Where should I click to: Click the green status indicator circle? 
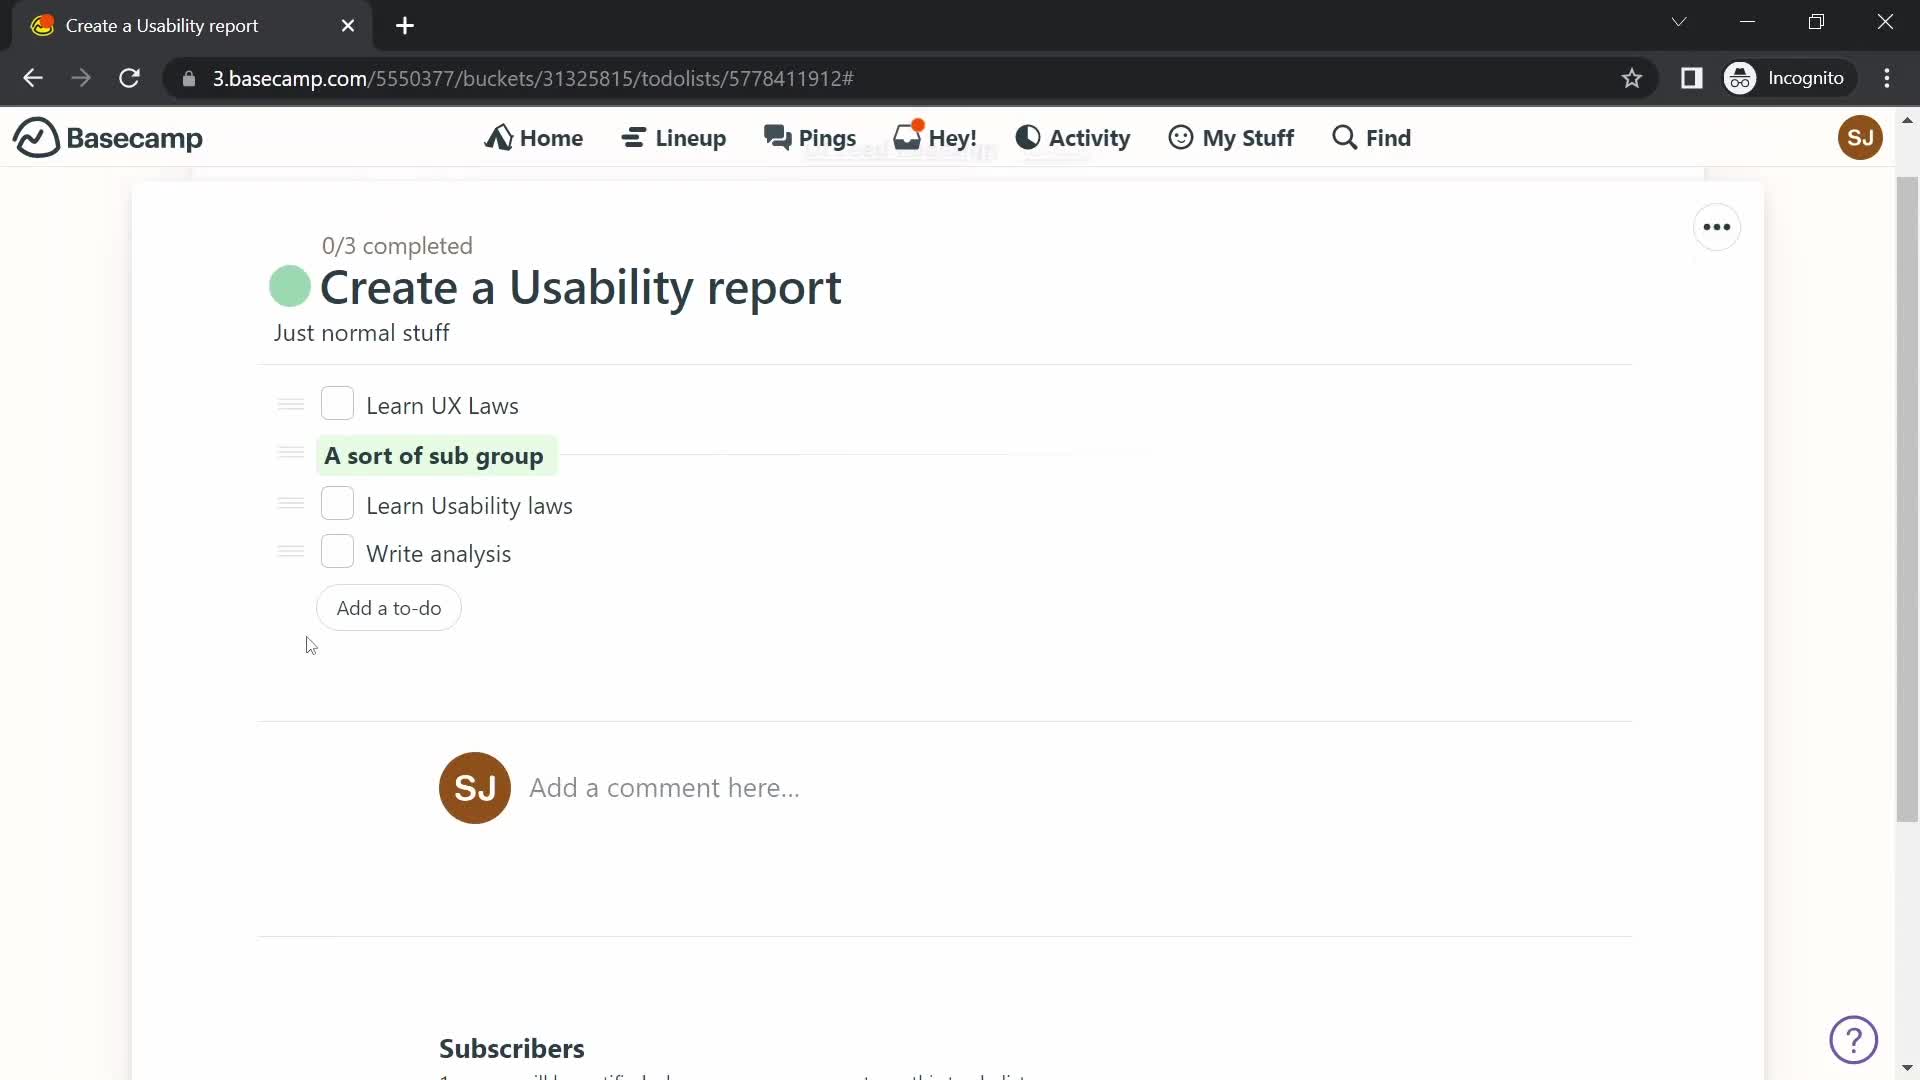(x=289, y=286)
